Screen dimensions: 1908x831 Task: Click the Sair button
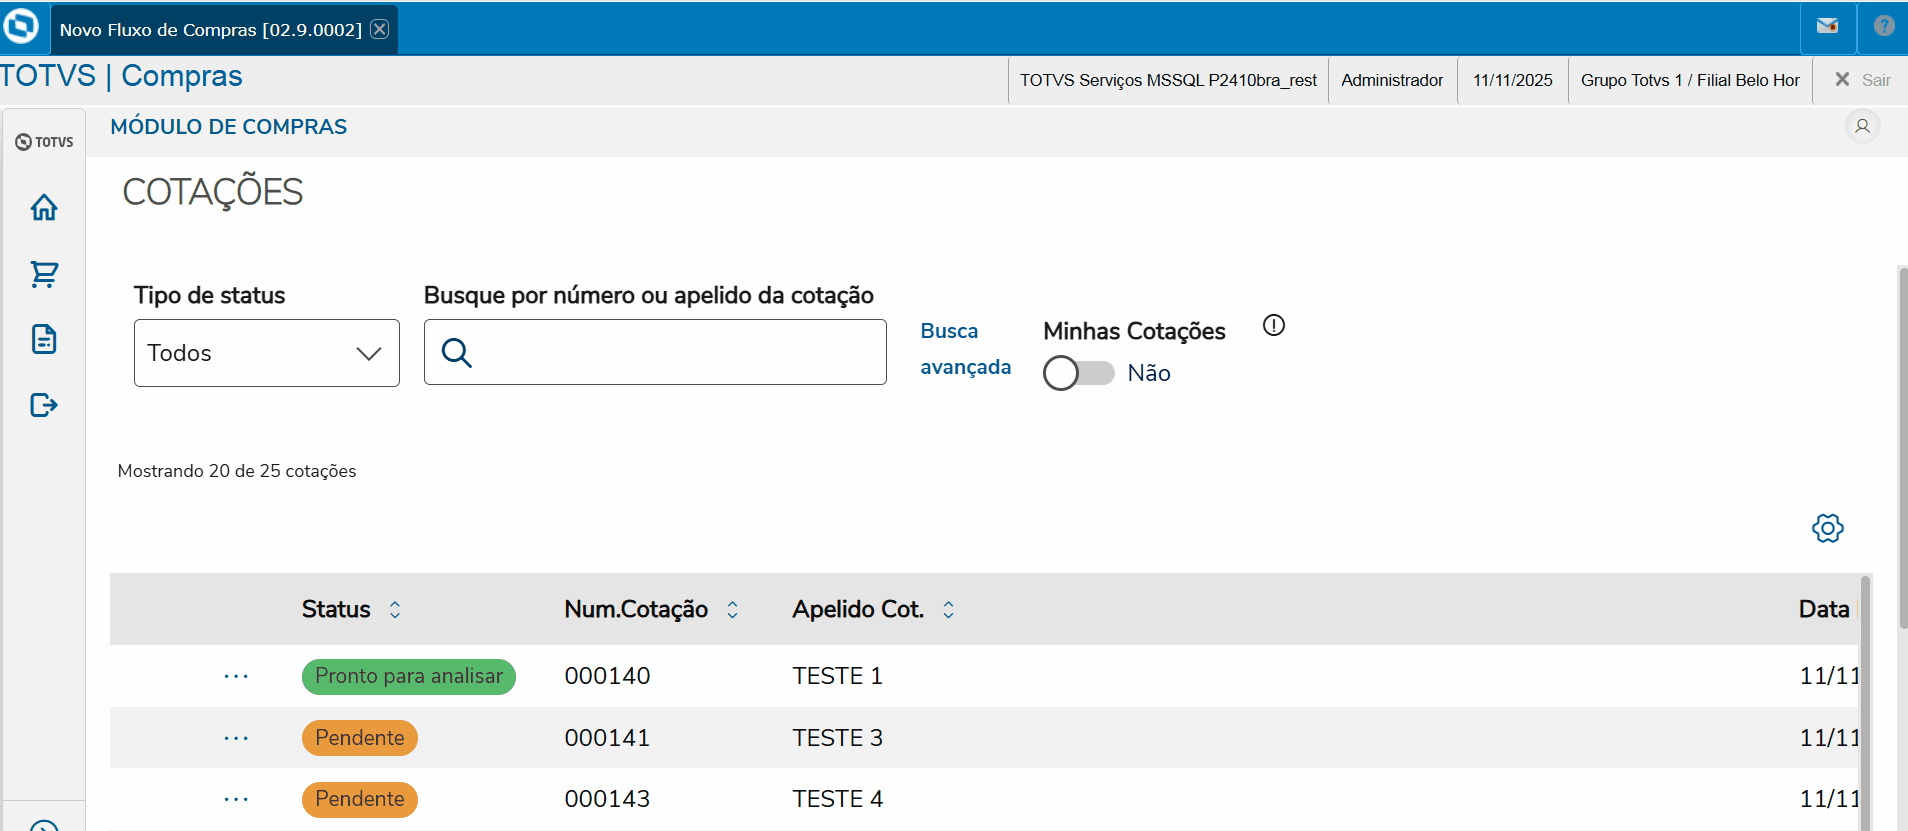(x=1862, y=80)
